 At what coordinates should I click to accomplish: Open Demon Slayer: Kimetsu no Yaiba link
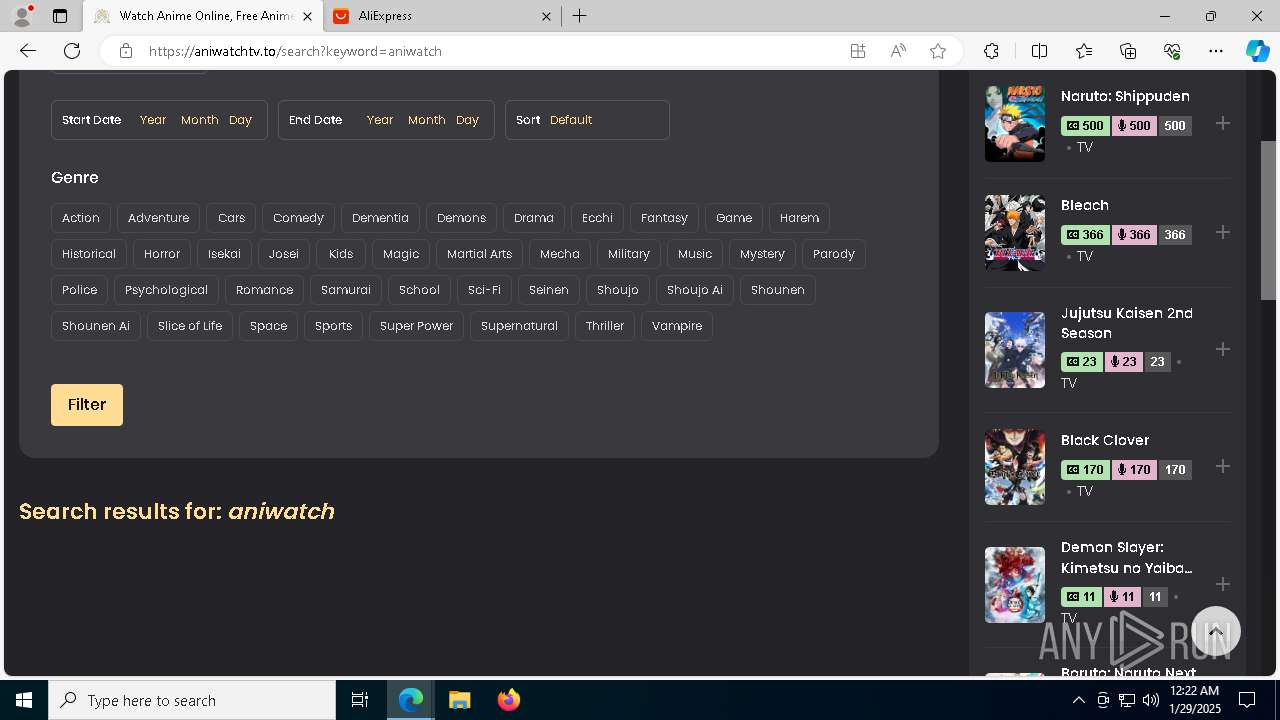click(x=1127, y=557)
